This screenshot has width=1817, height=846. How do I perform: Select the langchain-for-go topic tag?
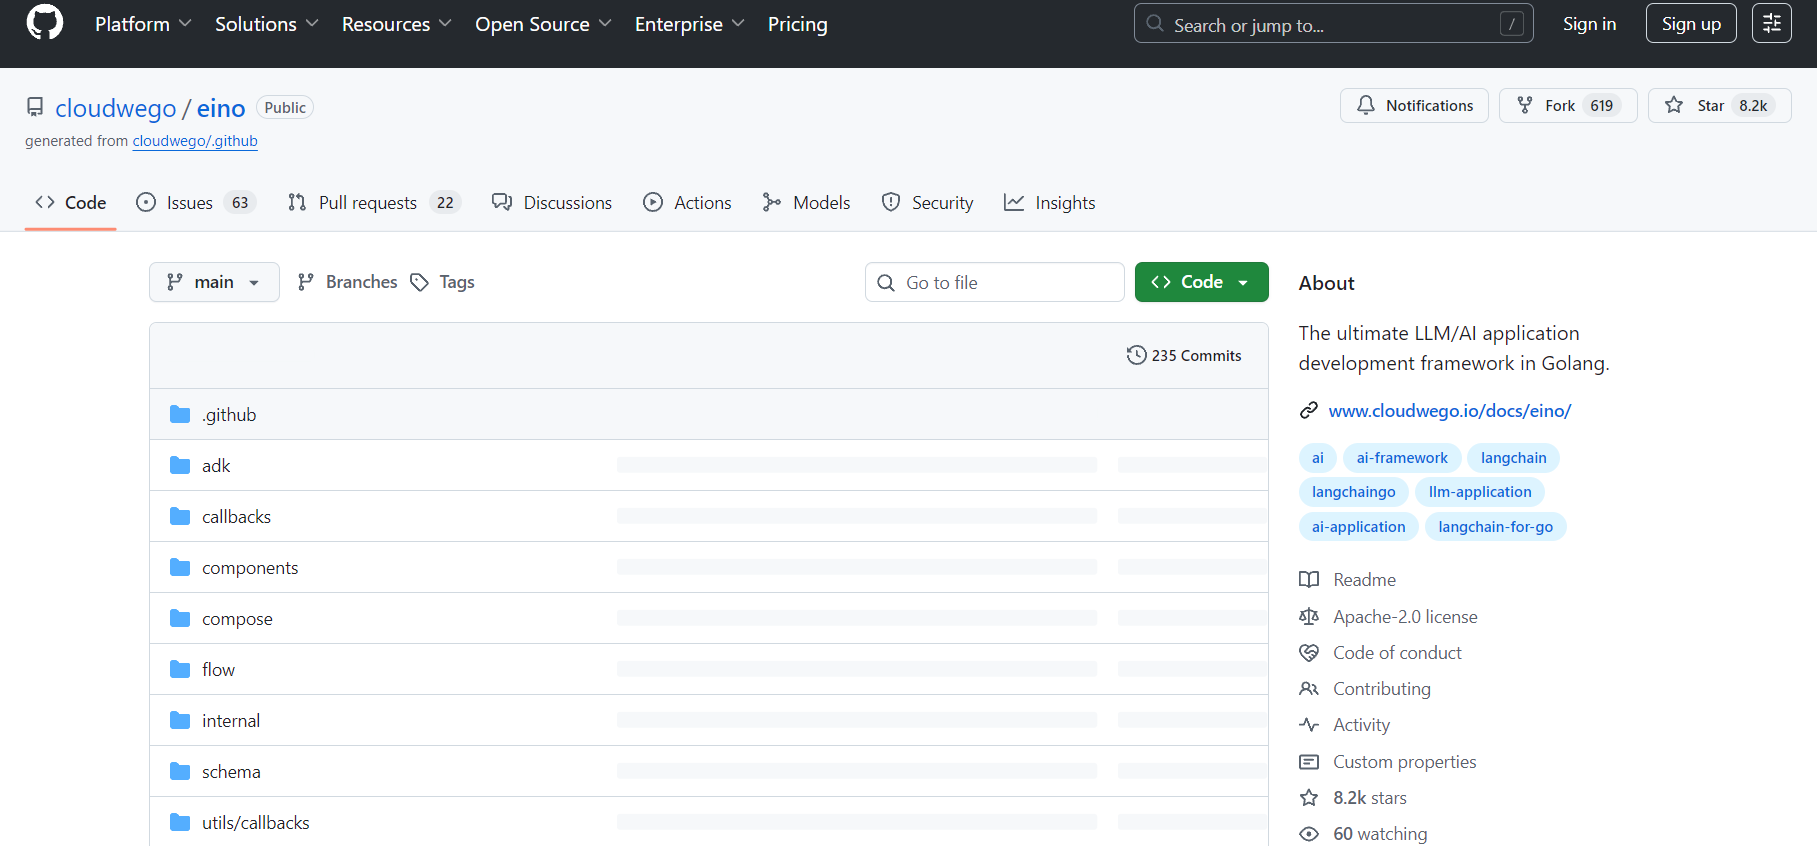1496,527
